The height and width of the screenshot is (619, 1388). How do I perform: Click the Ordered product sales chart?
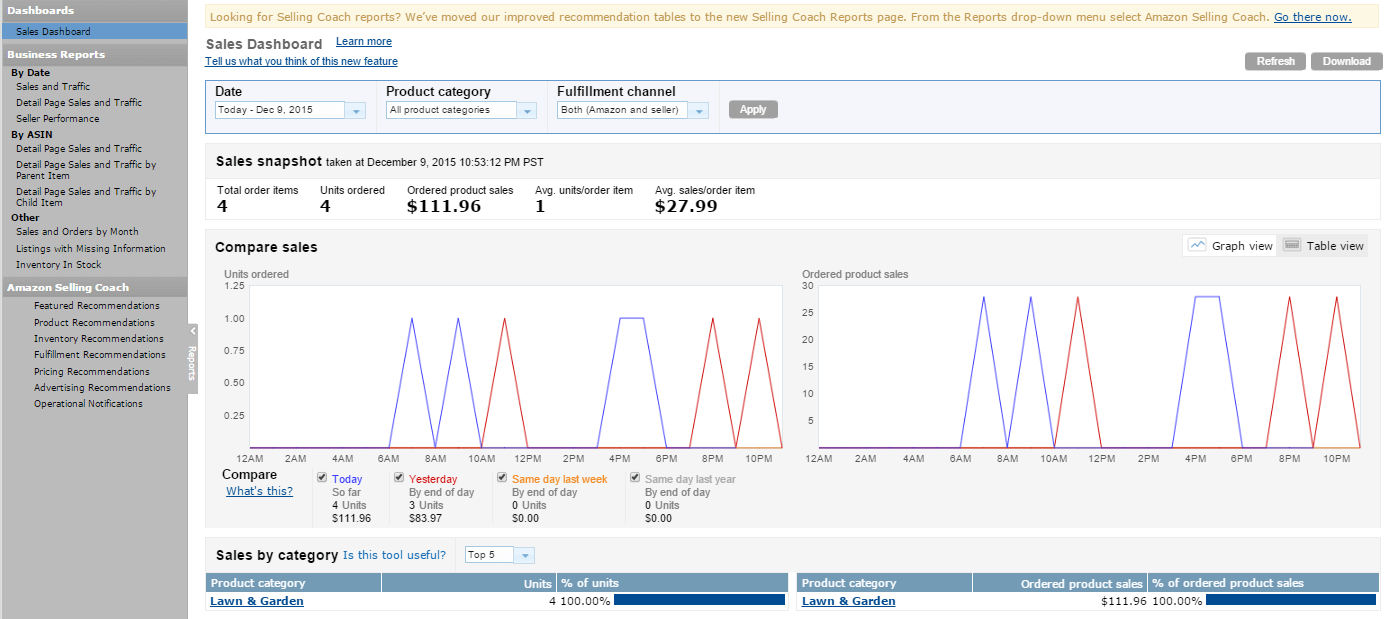coord(1089,366)
